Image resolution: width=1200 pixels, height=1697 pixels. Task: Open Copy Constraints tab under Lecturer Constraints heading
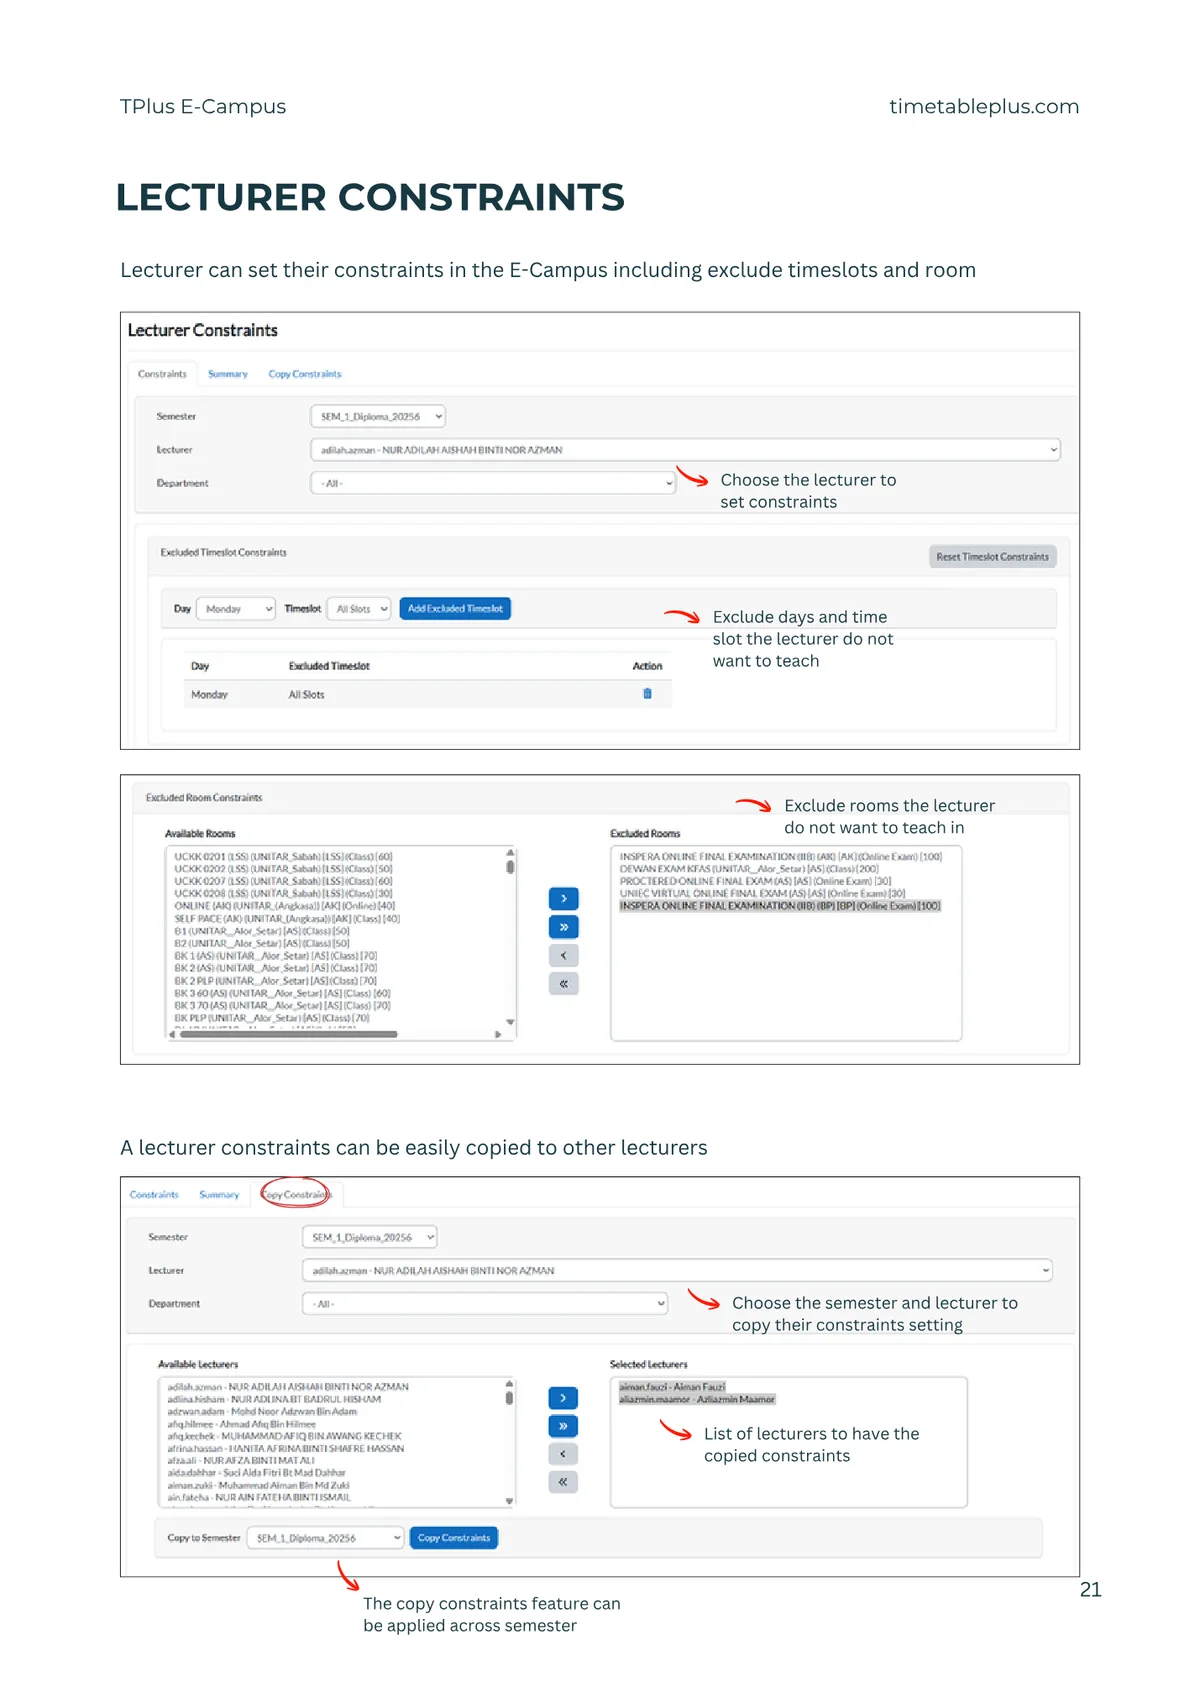coord(305,374)
